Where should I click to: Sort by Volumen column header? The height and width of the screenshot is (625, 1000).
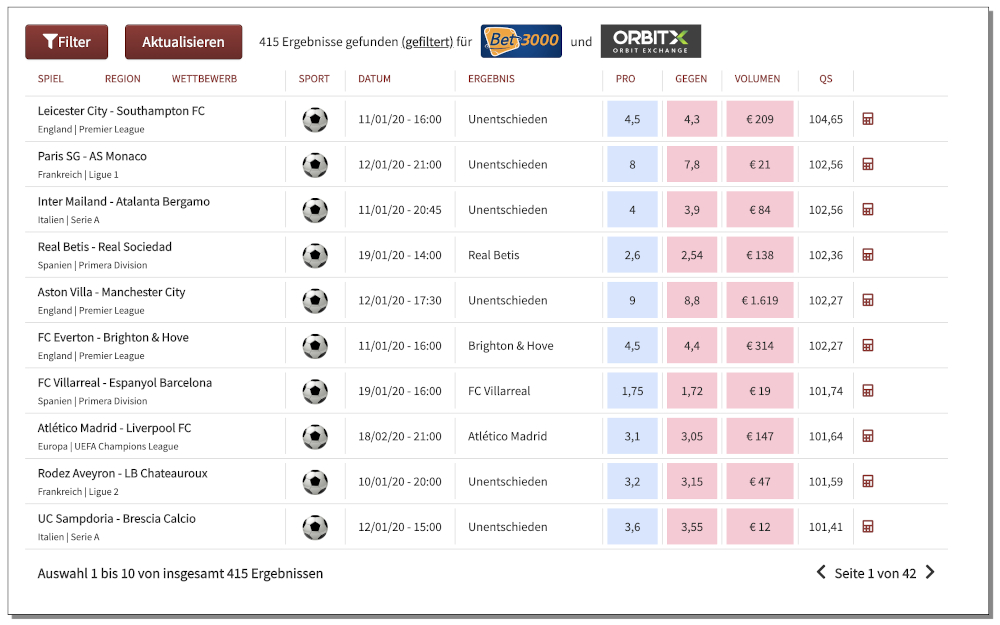[757, 79]
